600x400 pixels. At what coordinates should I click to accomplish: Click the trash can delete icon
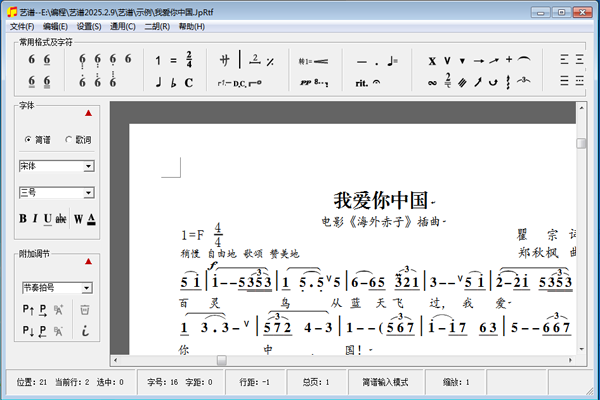point(85,310)
